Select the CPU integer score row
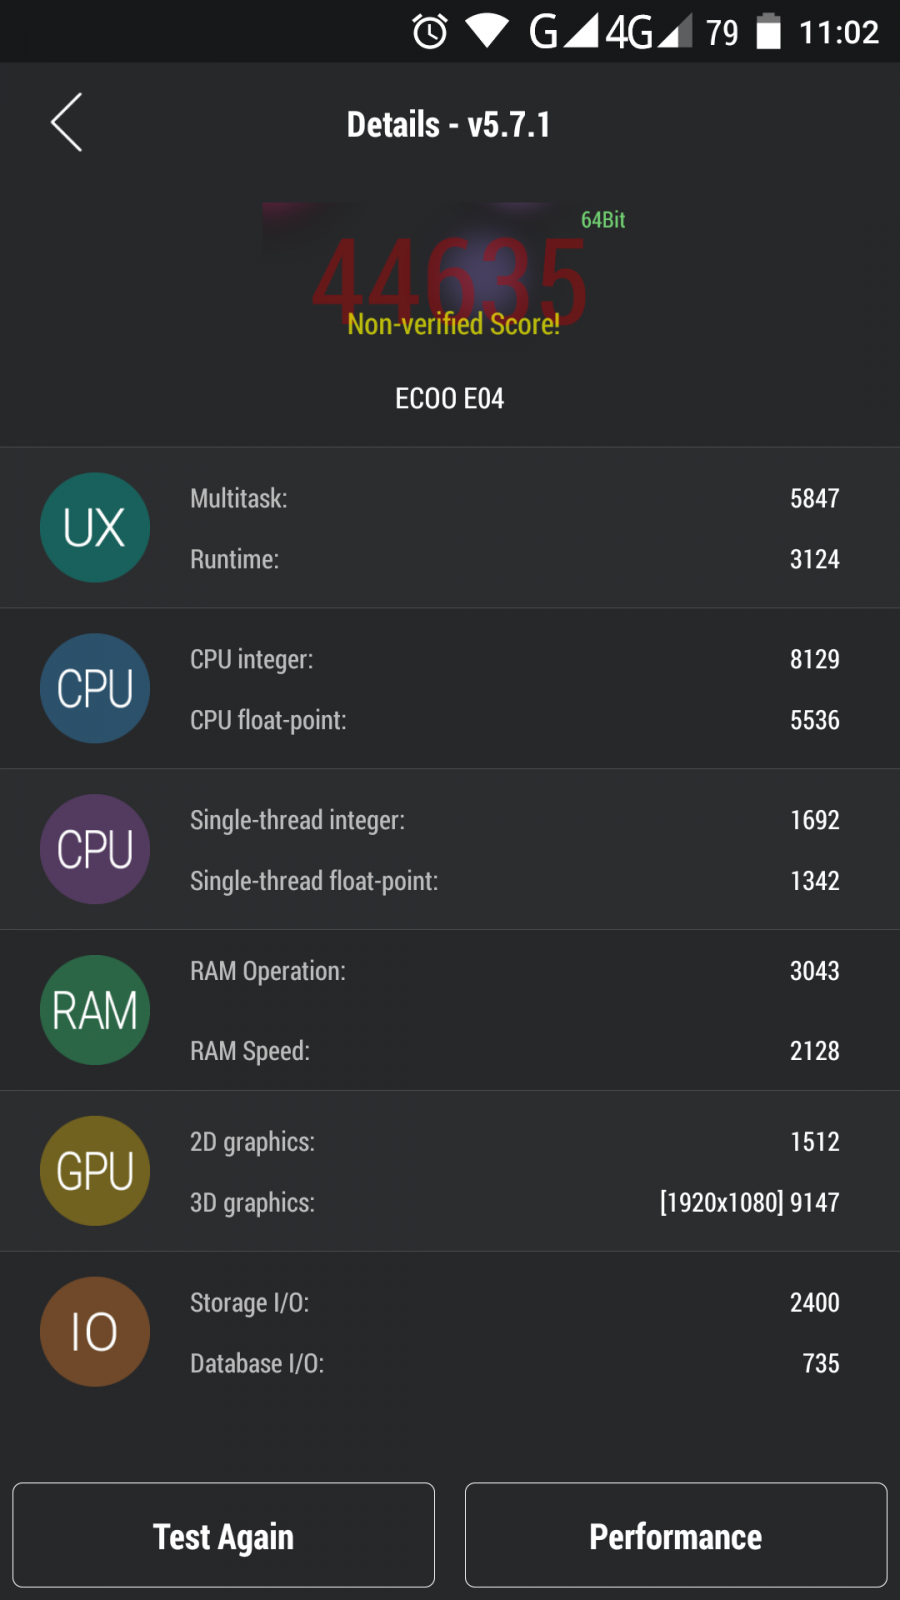 515,659
